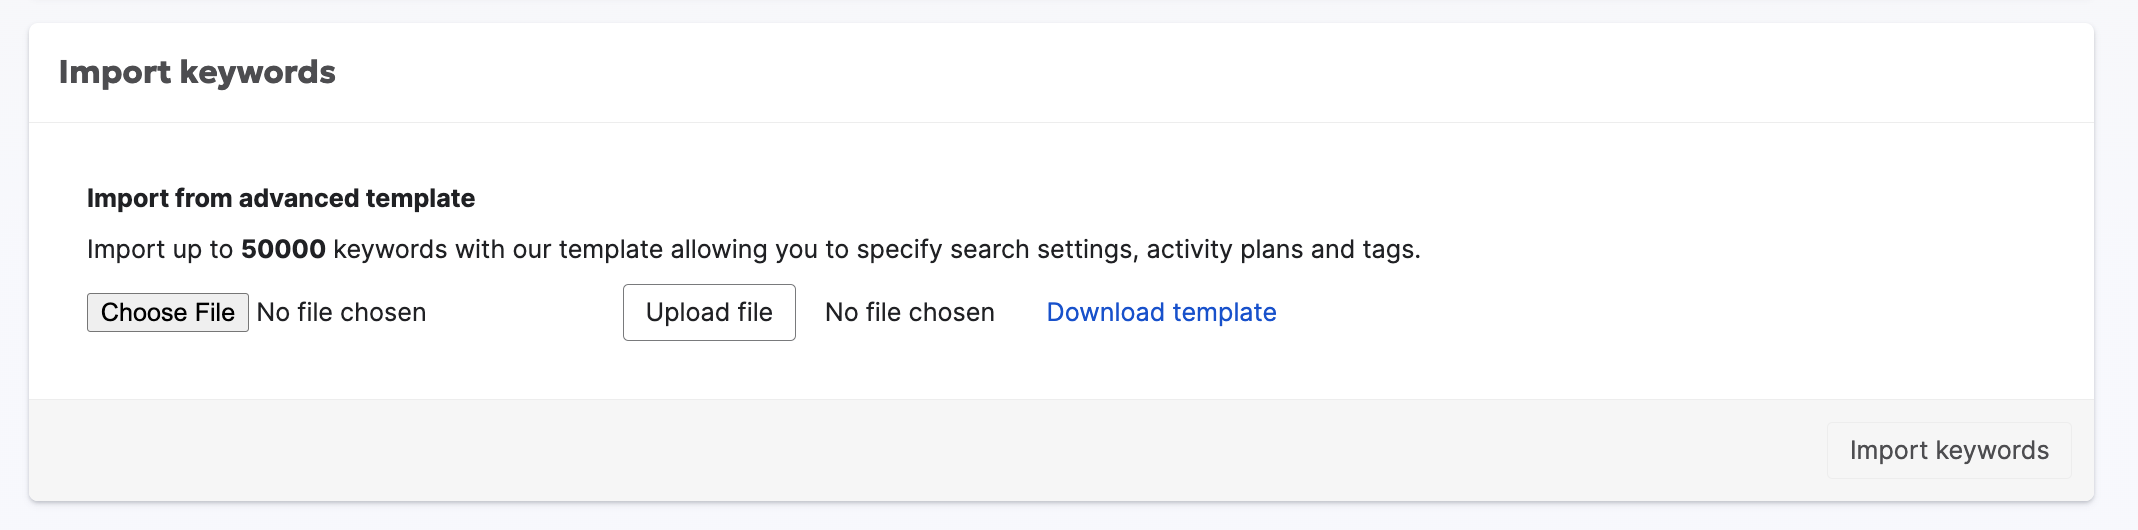This screenshot has width=2138, height=530.
Task: Click the Import keywords button in footer
Action: [x=1949, y=450]
